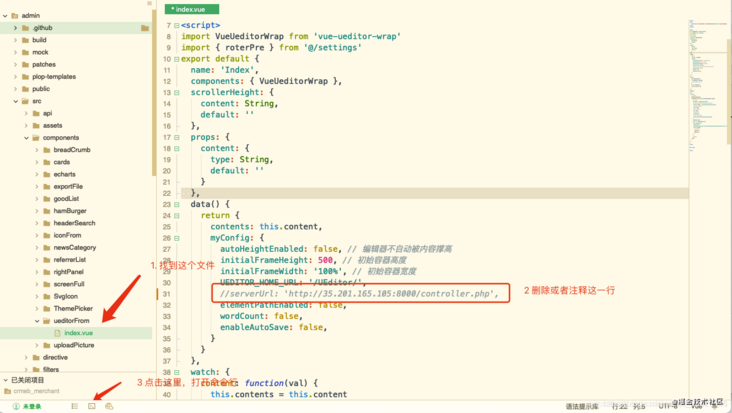
Task: Select index.vue in the file tree
Action: (76, 333)
